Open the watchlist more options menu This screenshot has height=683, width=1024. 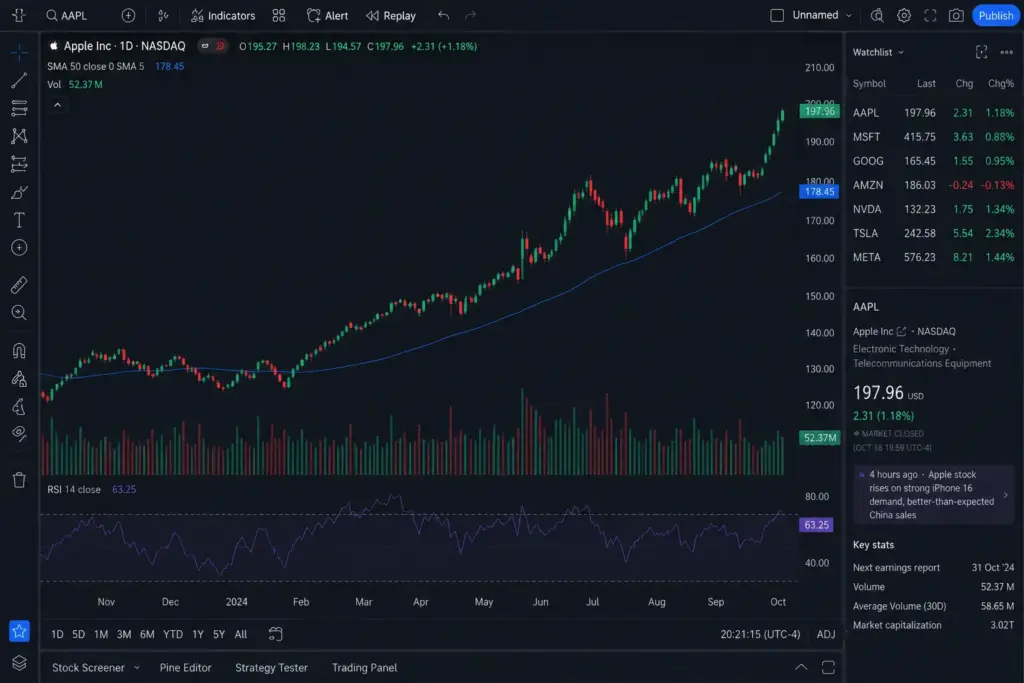pyautogui.click(x=1006, y=52)
